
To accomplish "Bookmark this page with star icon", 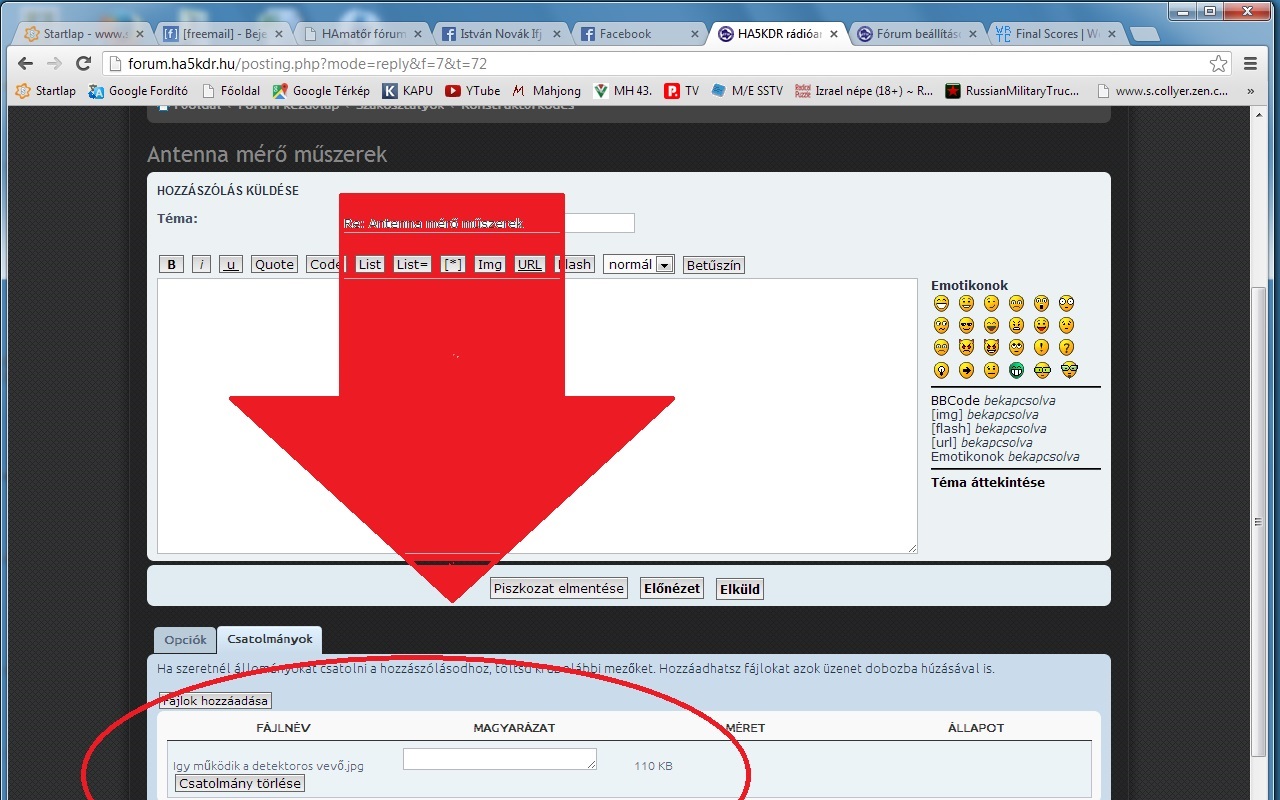I will [1218, 64].
